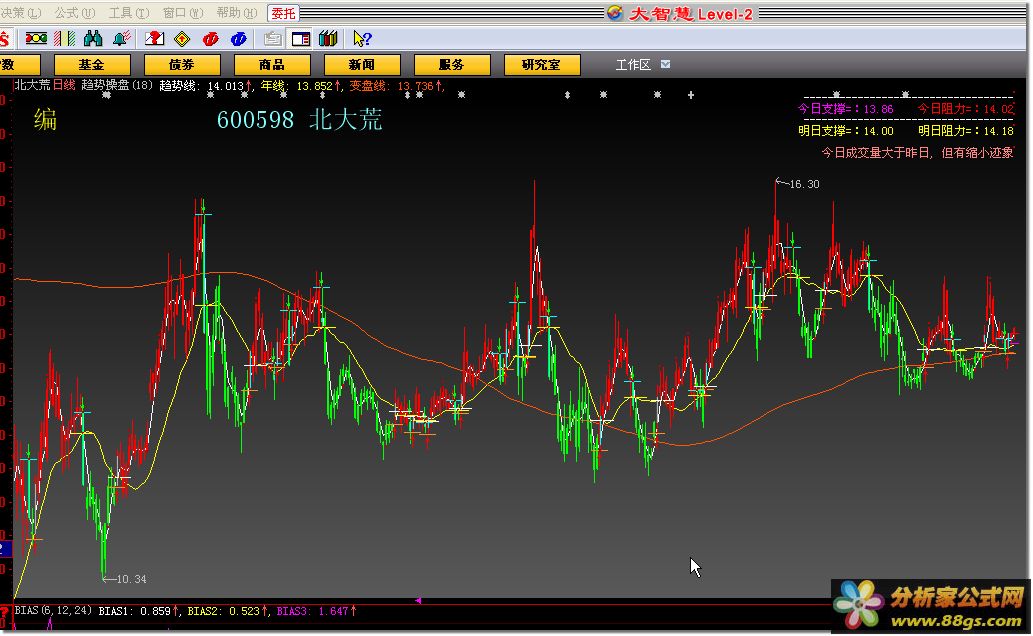Click the 16.30 high price marker
Image resolution: width=1033 pixels, height=636 pixels.
798,184
